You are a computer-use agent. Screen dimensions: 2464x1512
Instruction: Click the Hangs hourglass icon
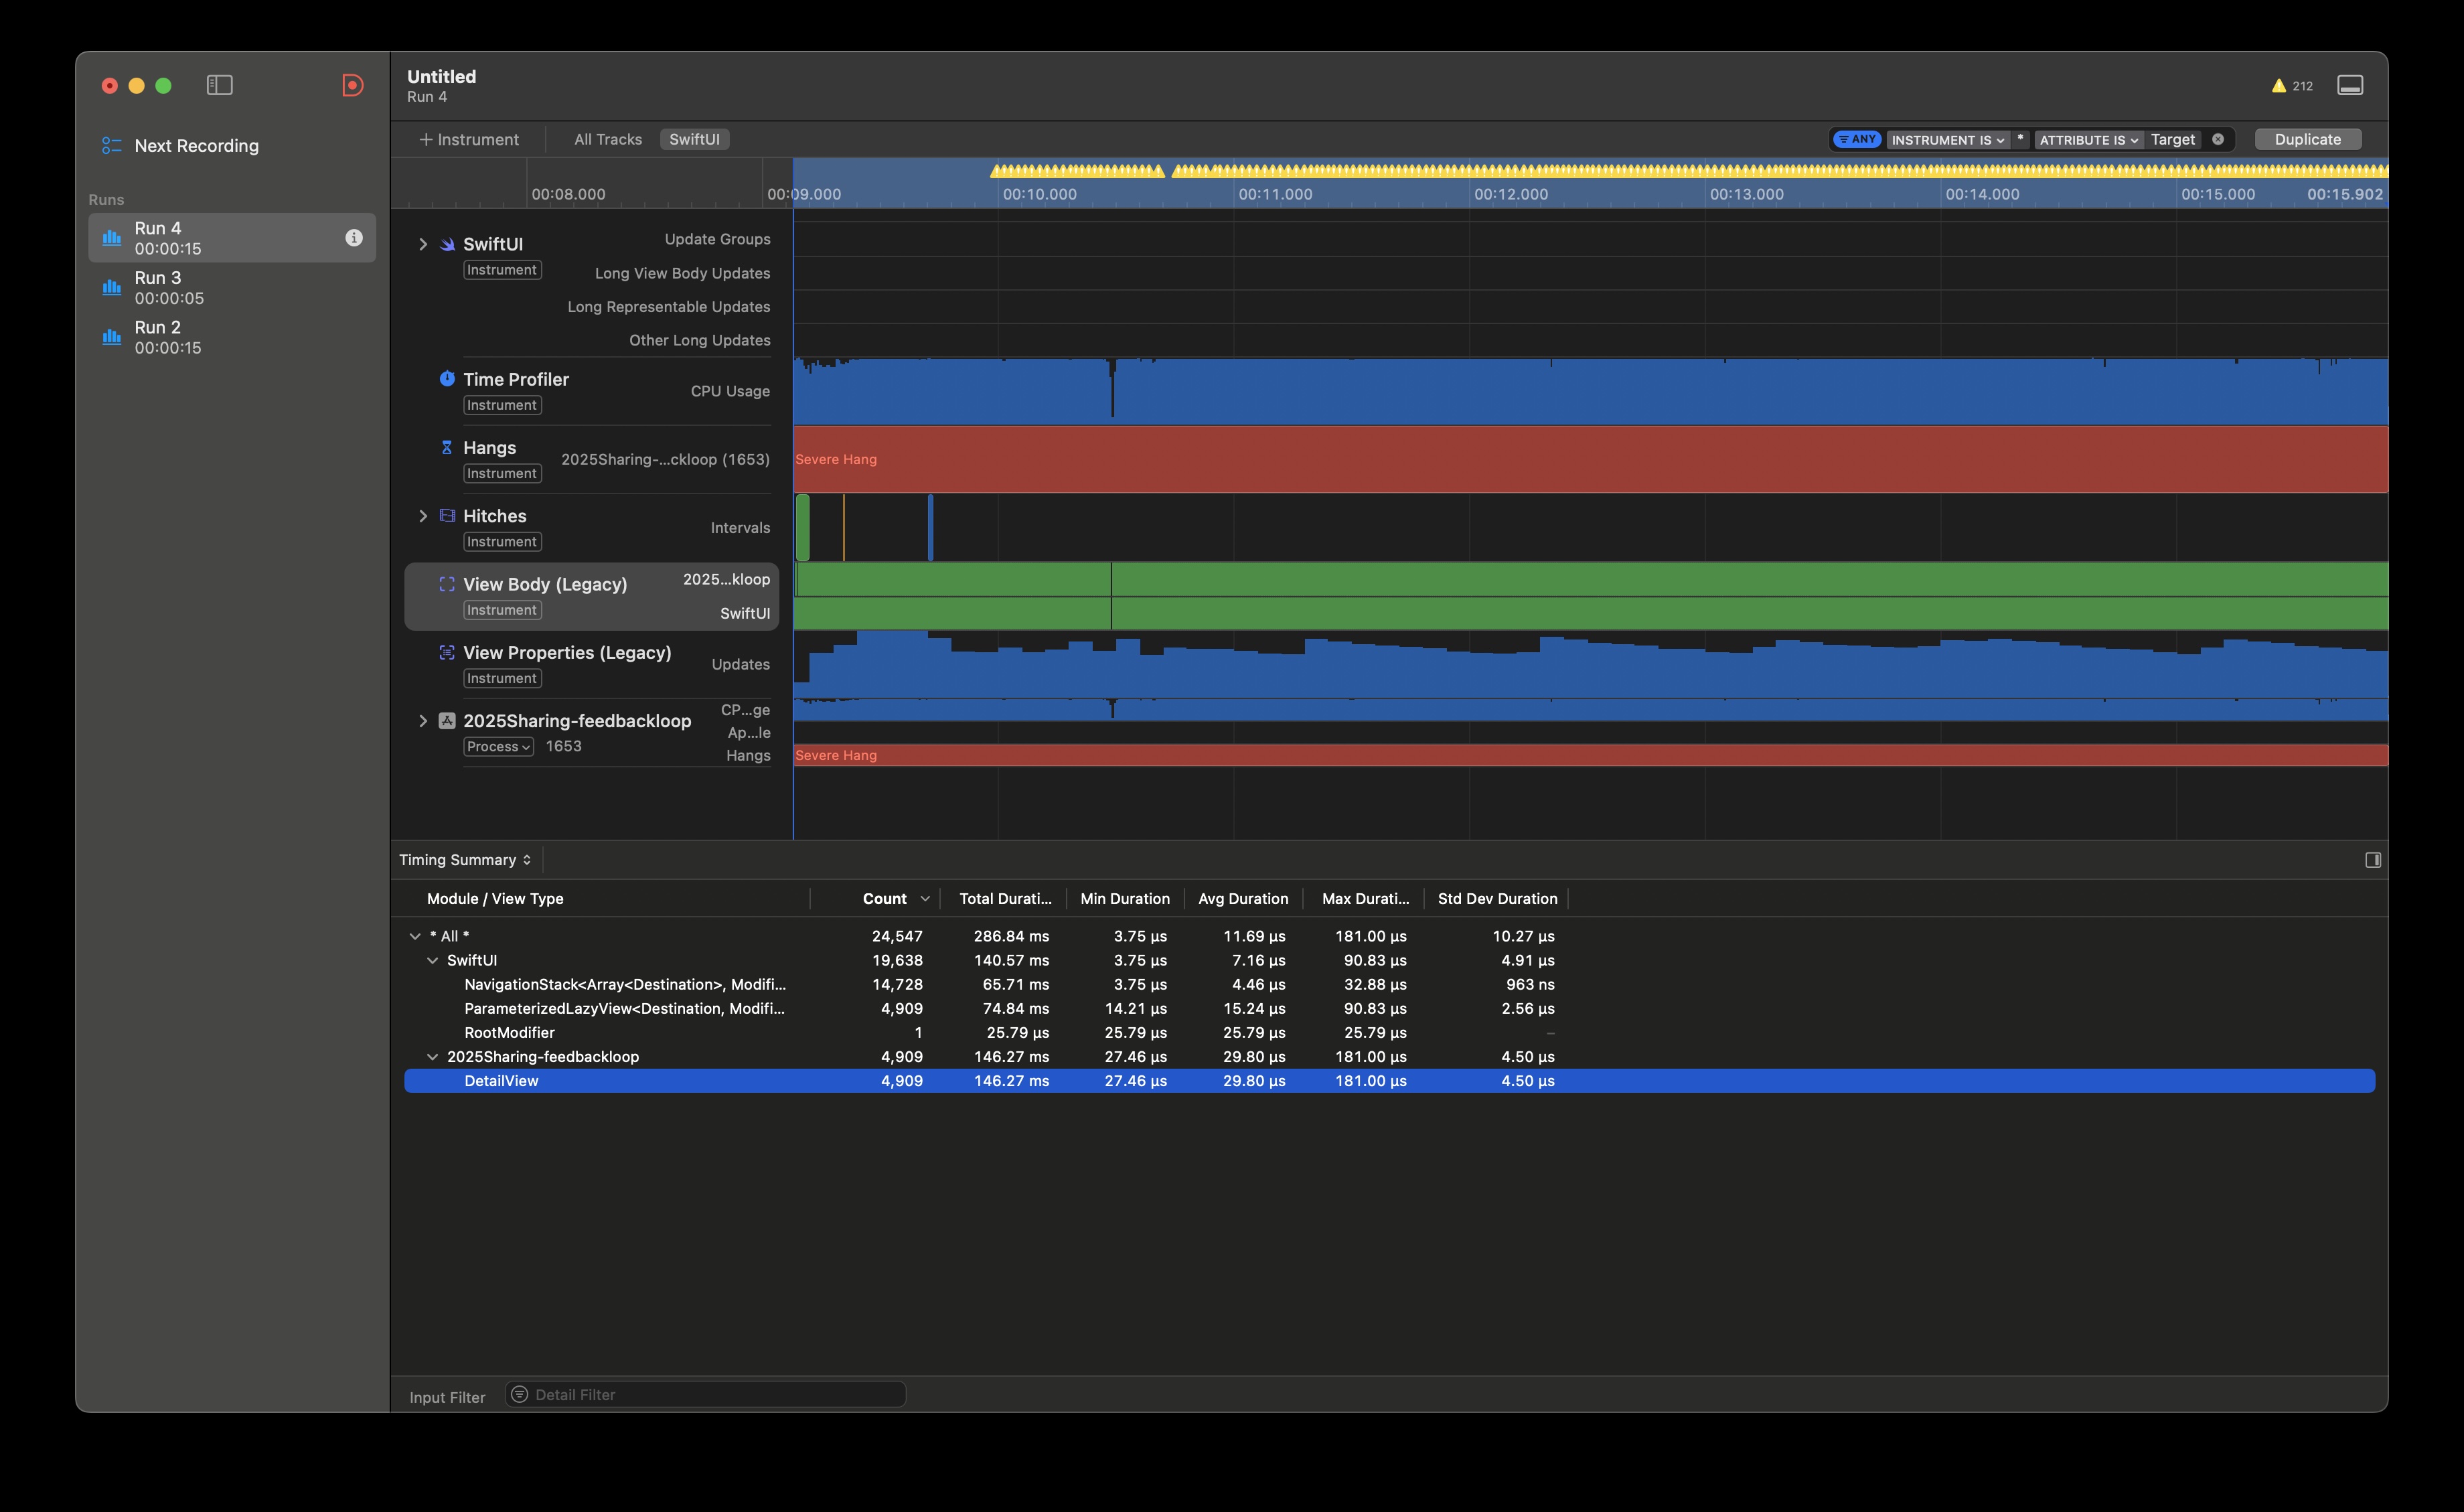tap(447, 447)
